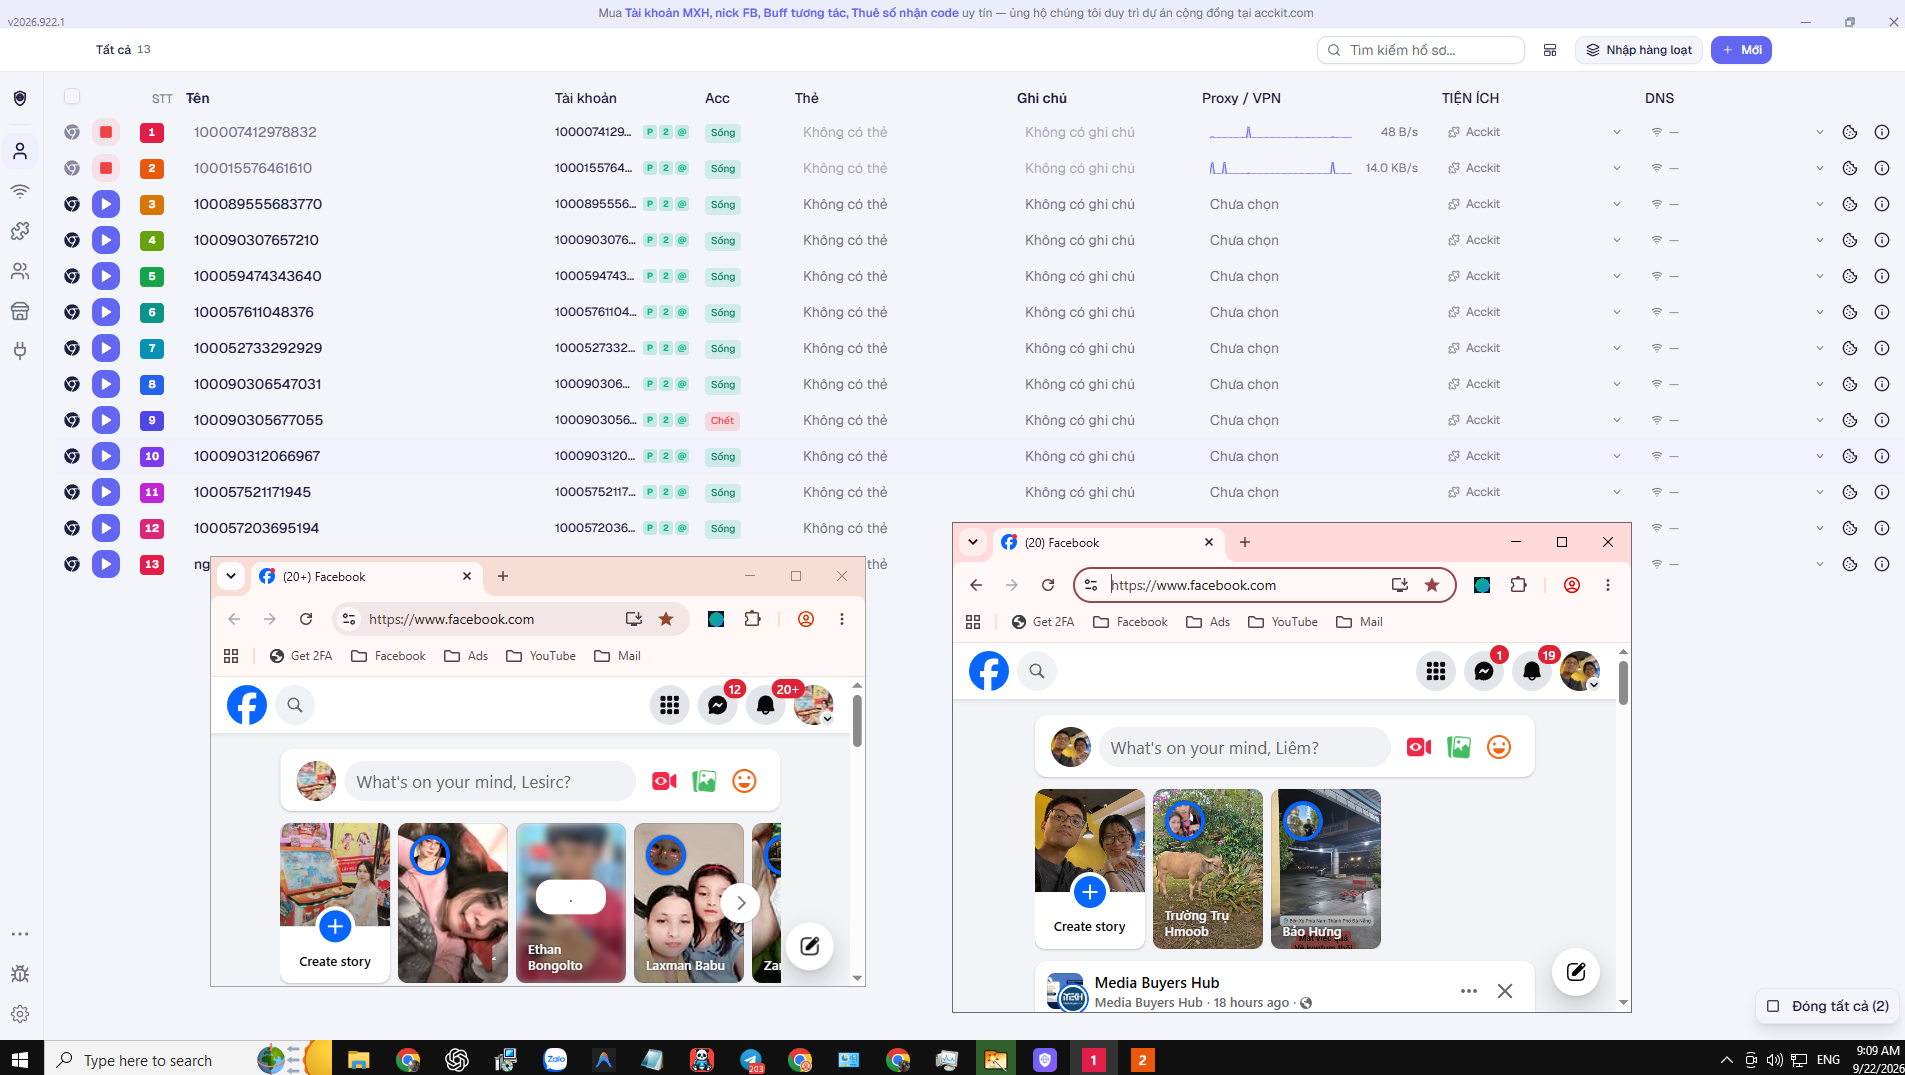
Task: Toggle the select-all checkbox in table header
Action: (72, 96)
